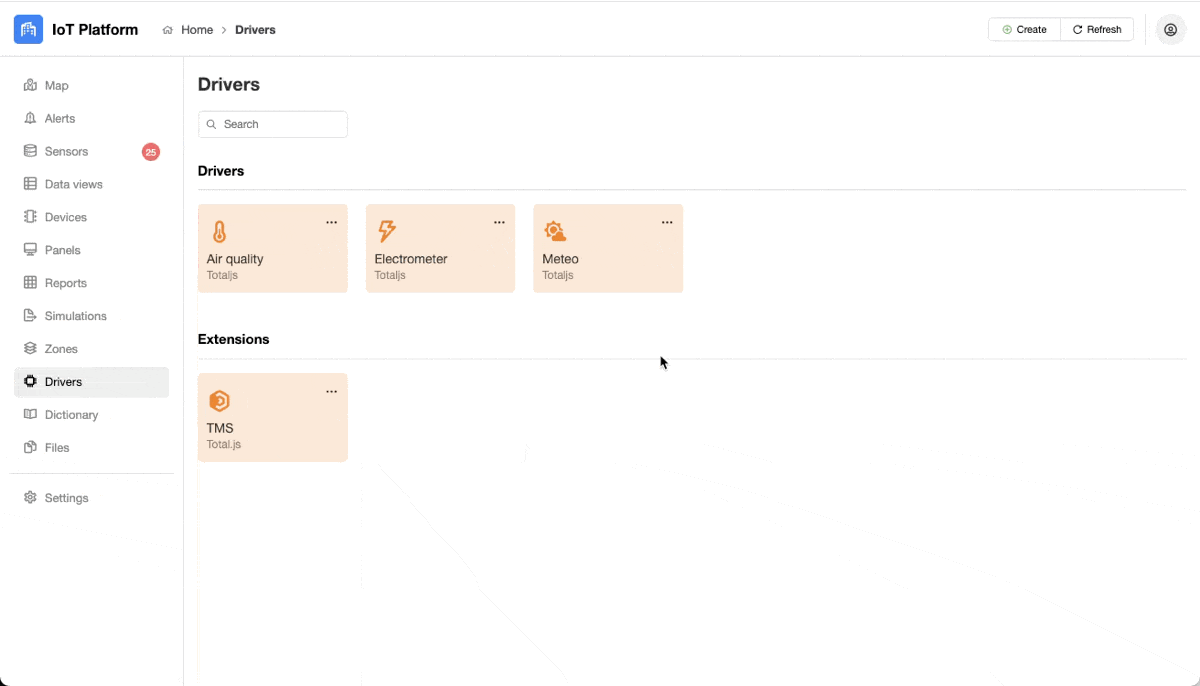Click the TMS hexagon icon
Image resolution: width=1200 pixels, height=686 pixels.
(x=219, y=401)
